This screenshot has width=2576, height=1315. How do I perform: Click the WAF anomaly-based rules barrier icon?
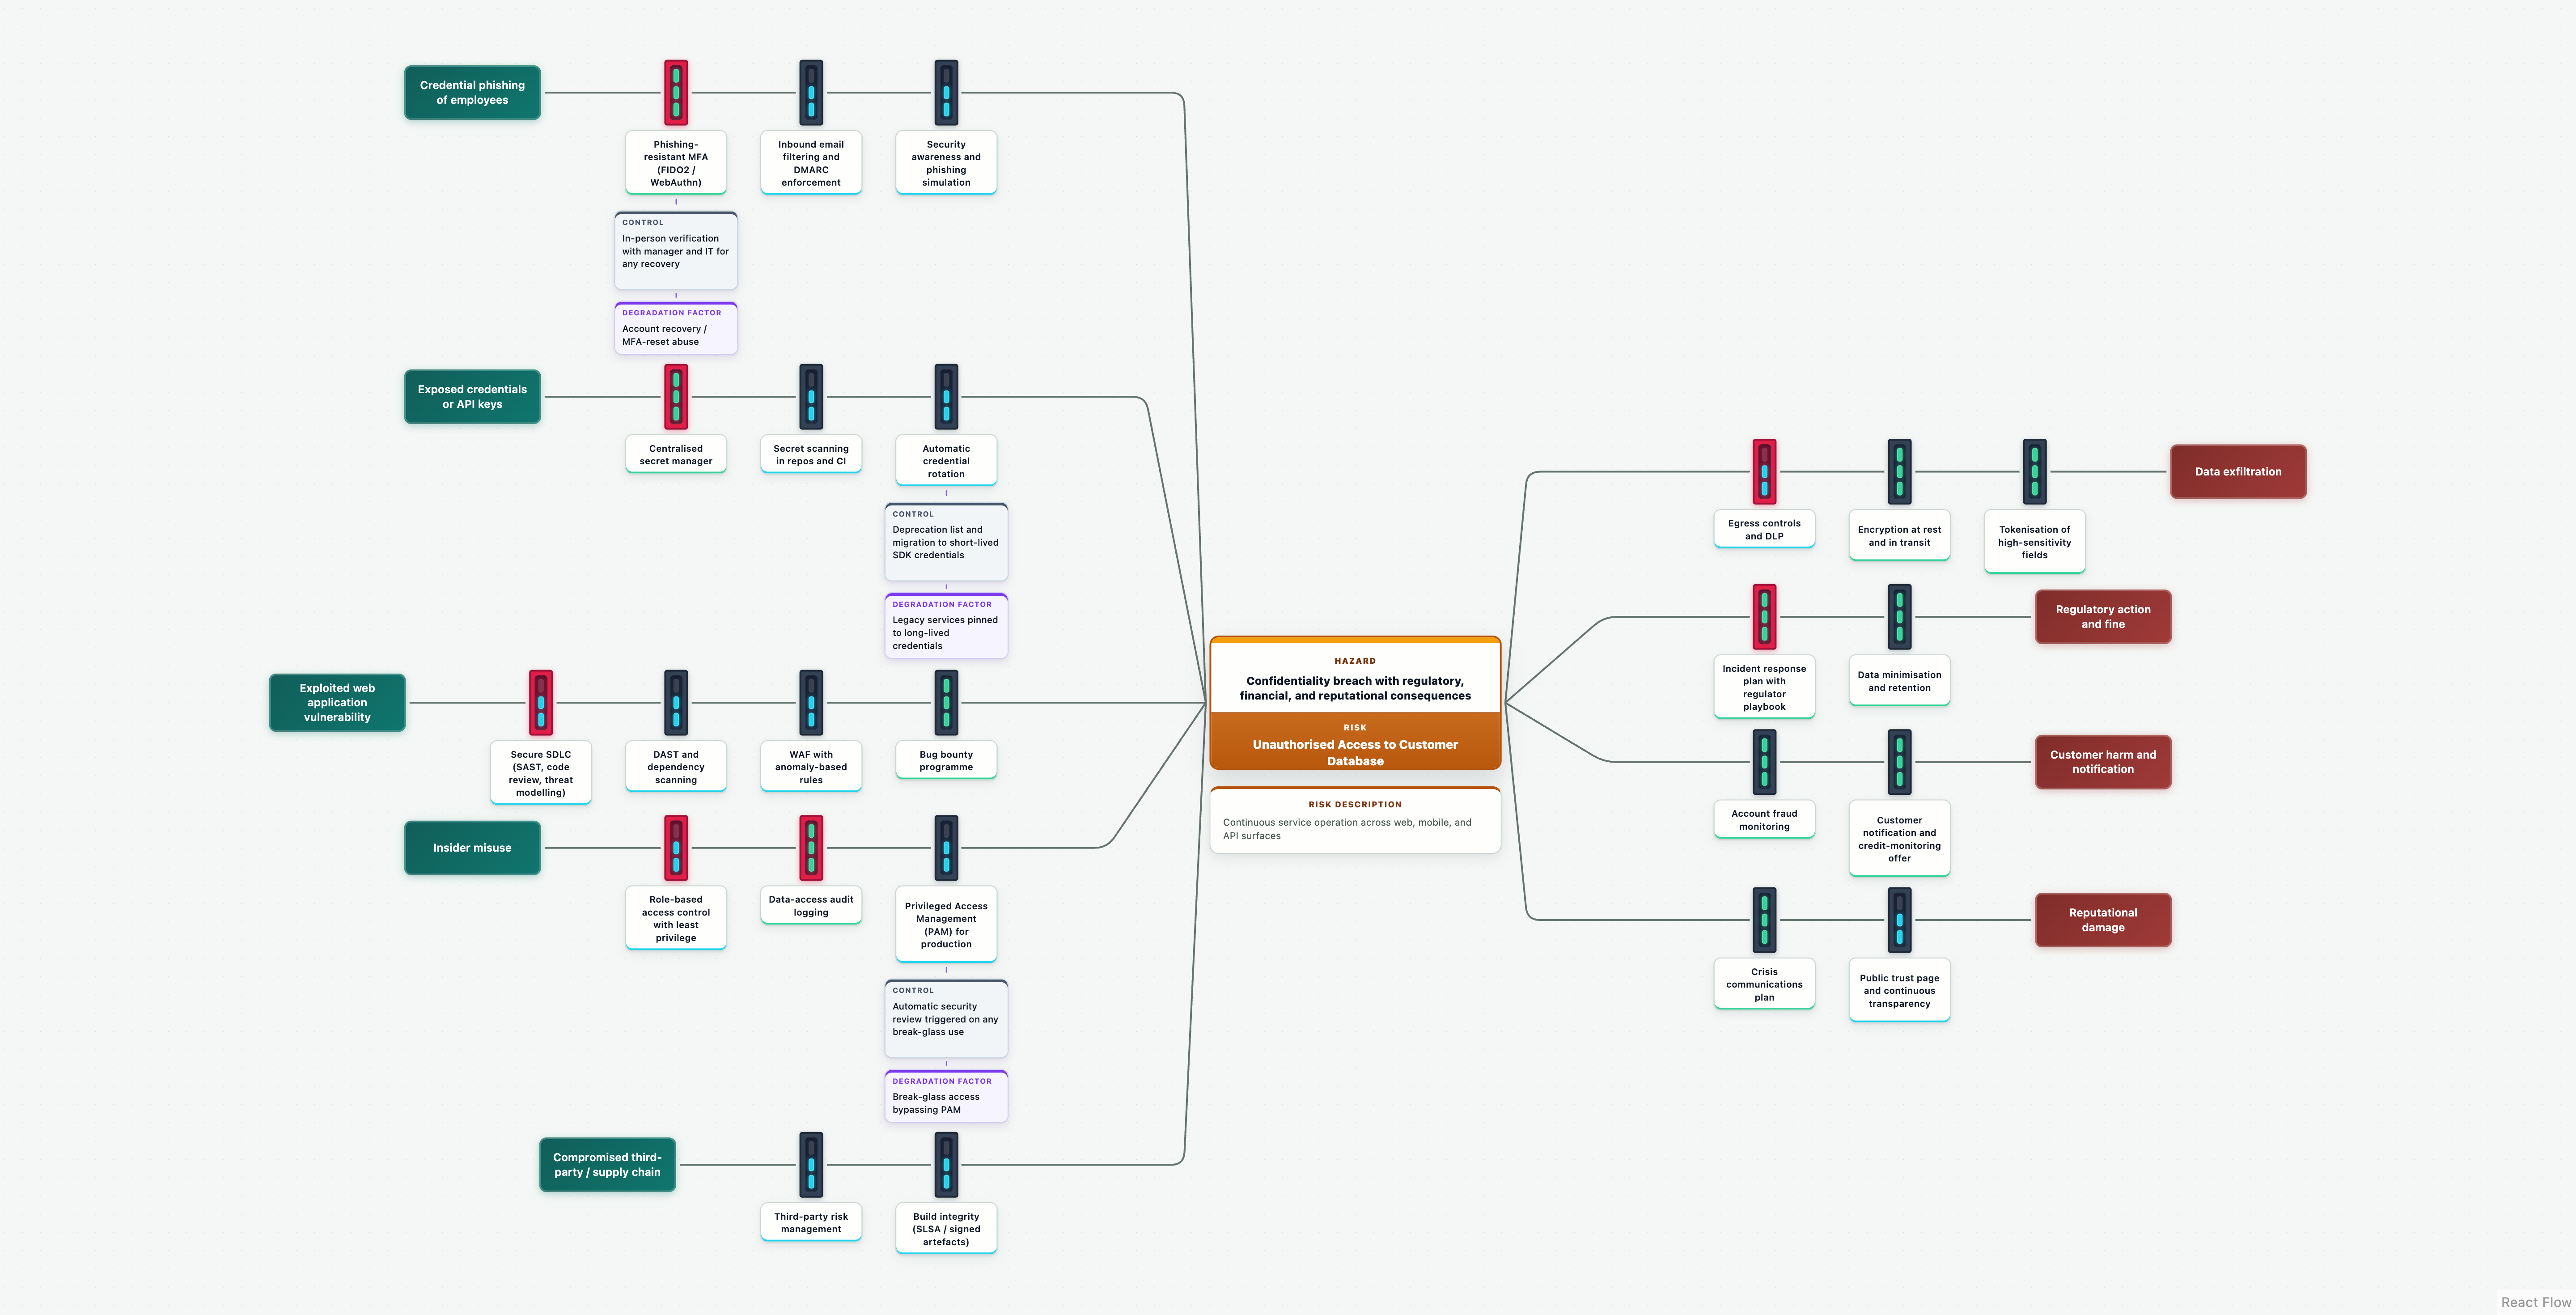coord(811,703)
